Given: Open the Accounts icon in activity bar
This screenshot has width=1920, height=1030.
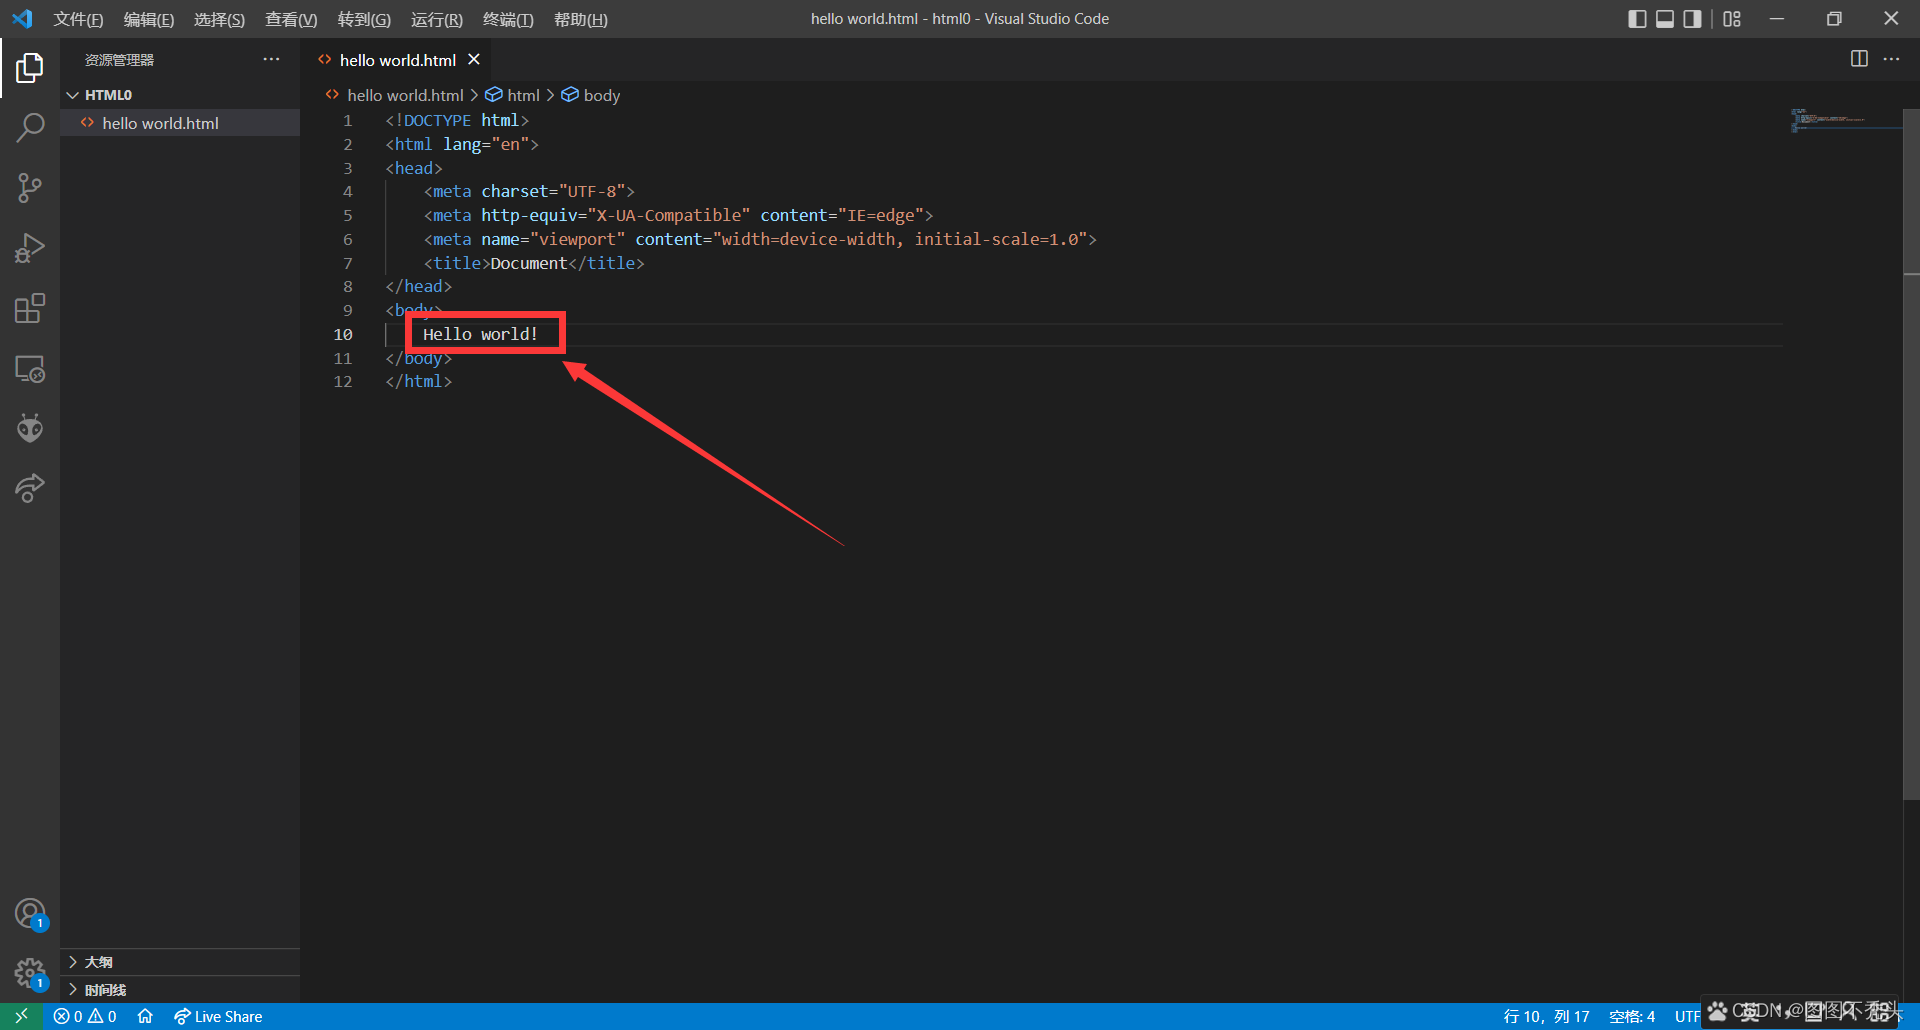Looking at the screenshot, I should 30,914.
